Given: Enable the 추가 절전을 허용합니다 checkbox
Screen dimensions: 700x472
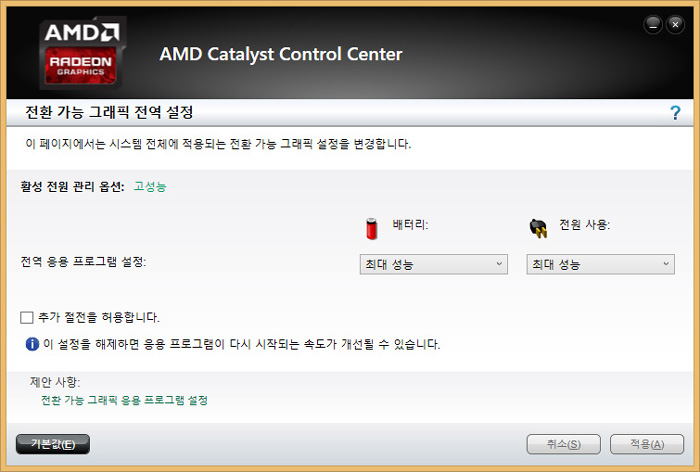Looking at the screenshot, I should point(27,318).
